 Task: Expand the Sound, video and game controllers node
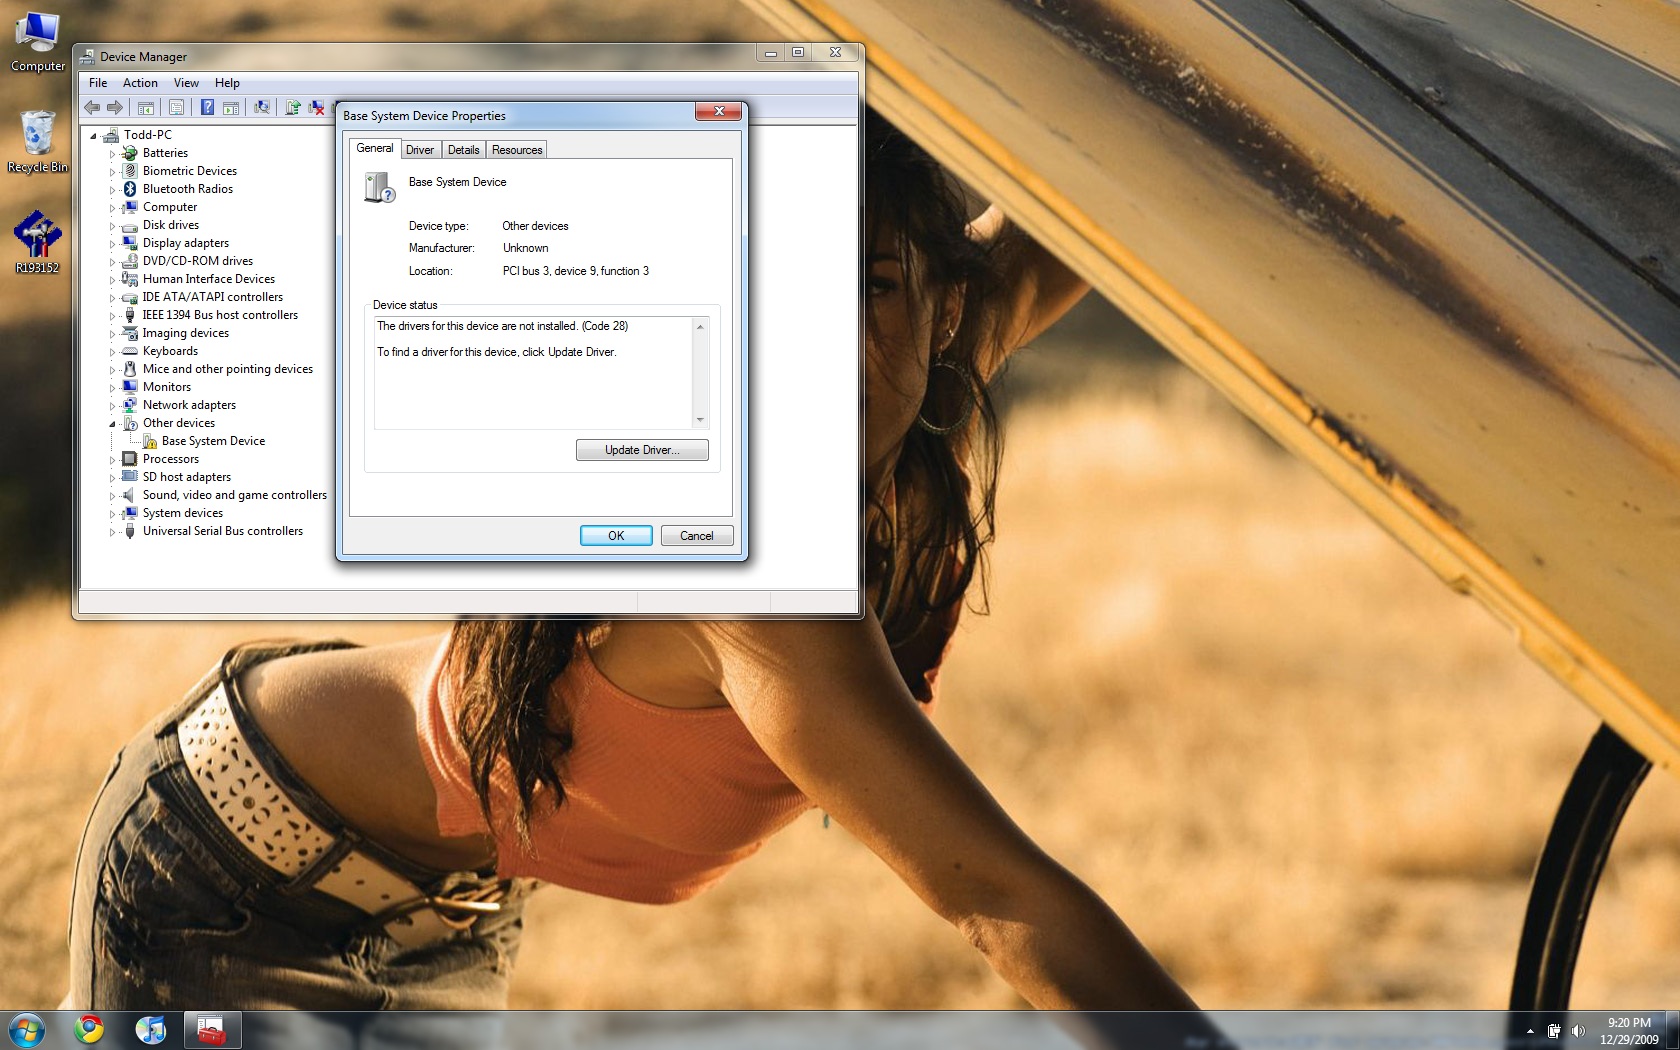click(112, 496)
